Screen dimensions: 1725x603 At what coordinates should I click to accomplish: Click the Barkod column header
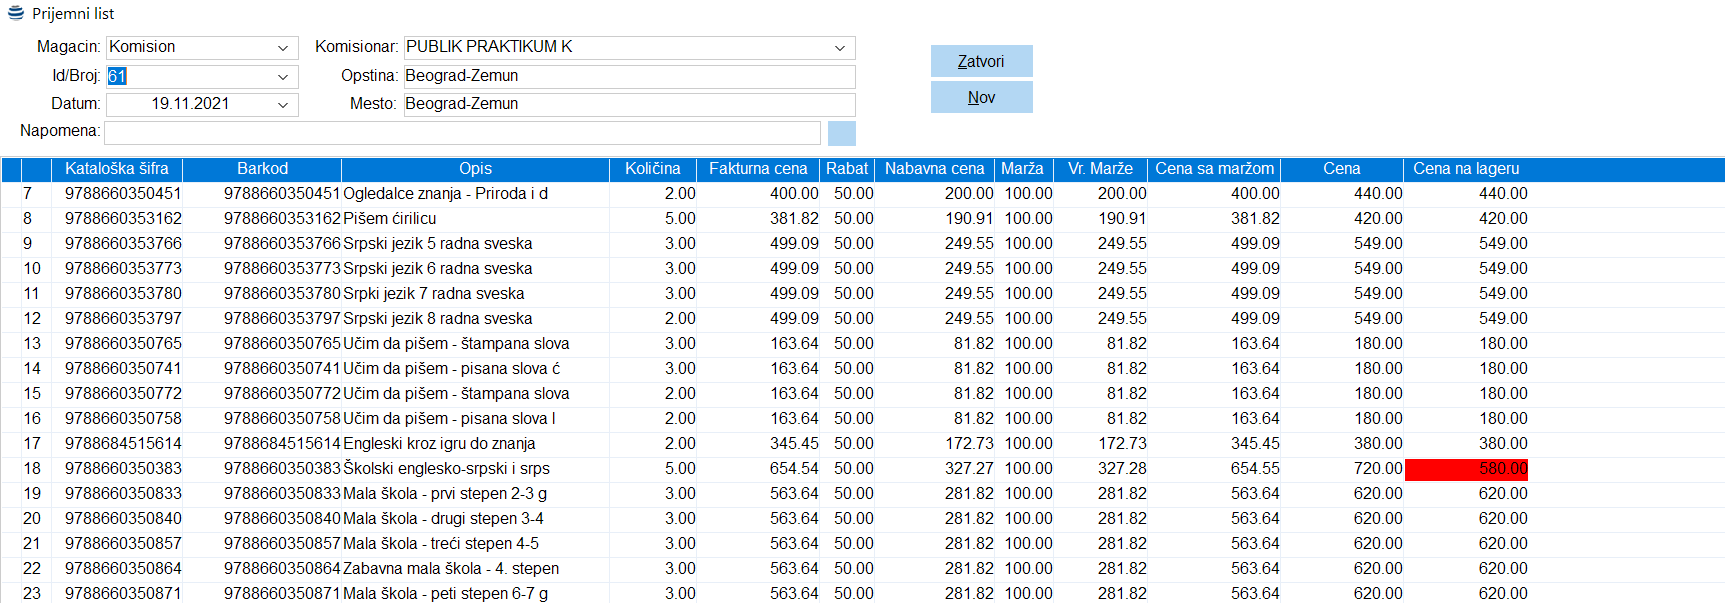262,169
